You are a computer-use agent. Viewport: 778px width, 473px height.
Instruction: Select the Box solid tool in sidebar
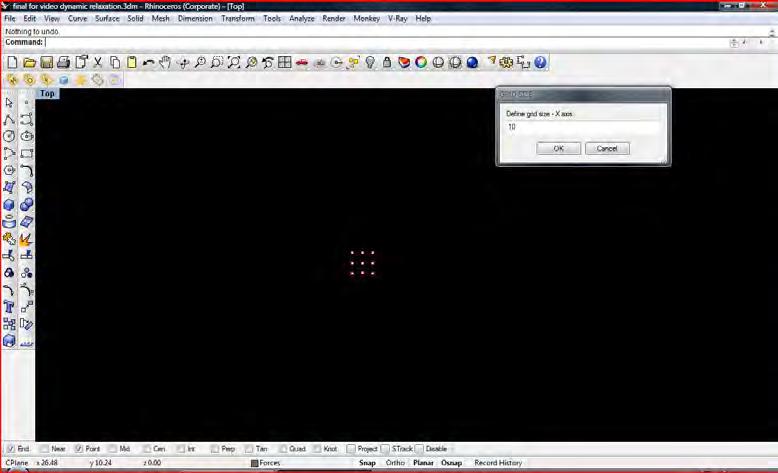point(9,204)
